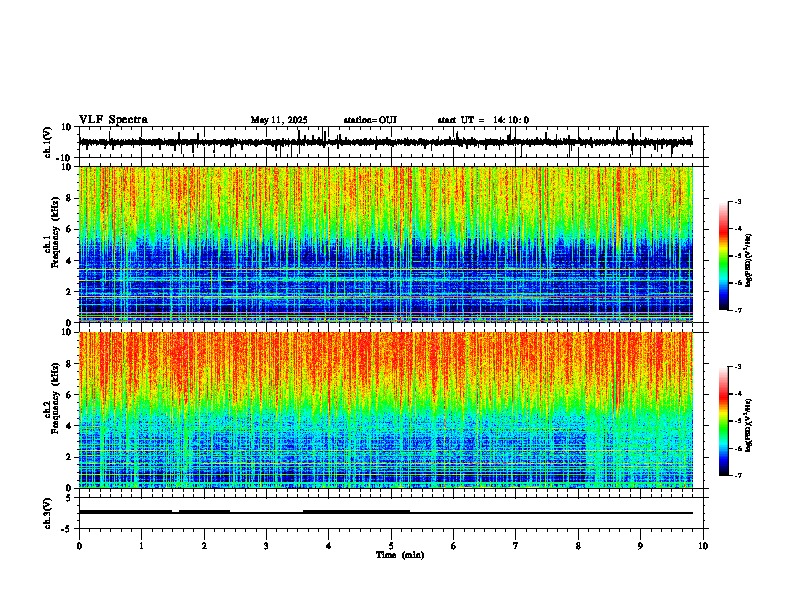Click tick label "5" on the Time axis
The height and width of the screenshot is (612, 792).
[x=391, y=546]
